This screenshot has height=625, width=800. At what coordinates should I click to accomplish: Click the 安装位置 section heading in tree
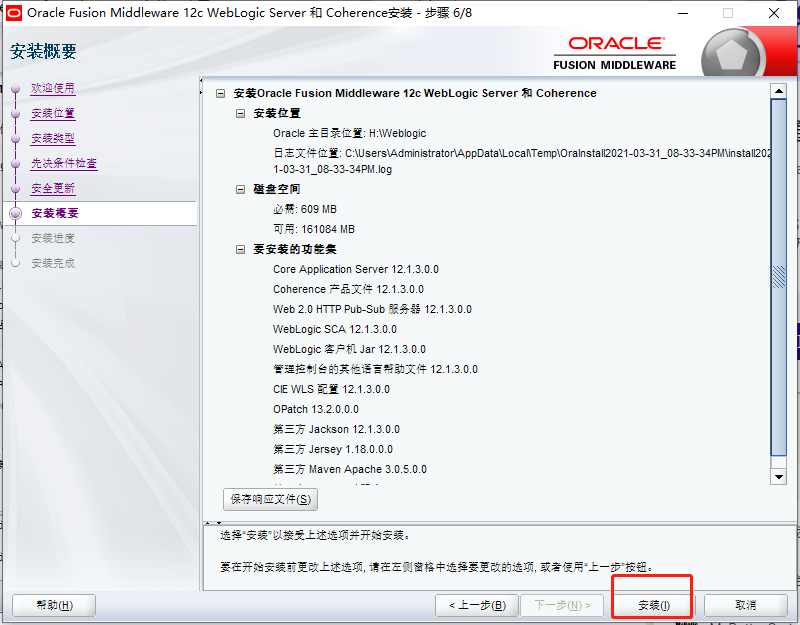277,113
